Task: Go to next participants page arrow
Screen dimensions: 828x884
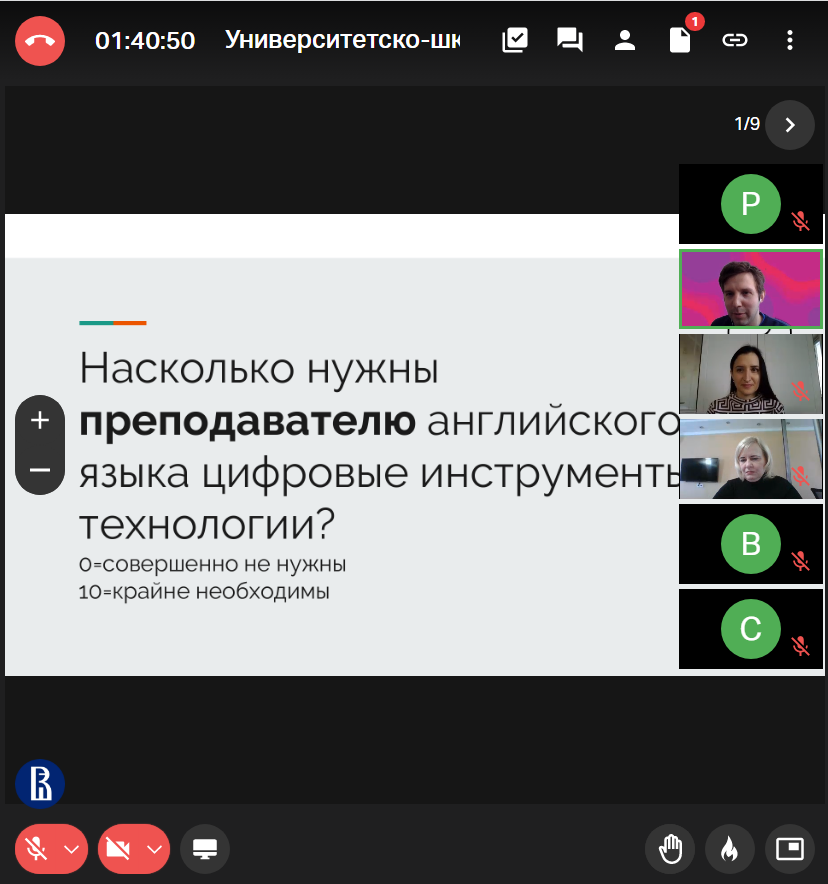Action: tap(790, 125)
